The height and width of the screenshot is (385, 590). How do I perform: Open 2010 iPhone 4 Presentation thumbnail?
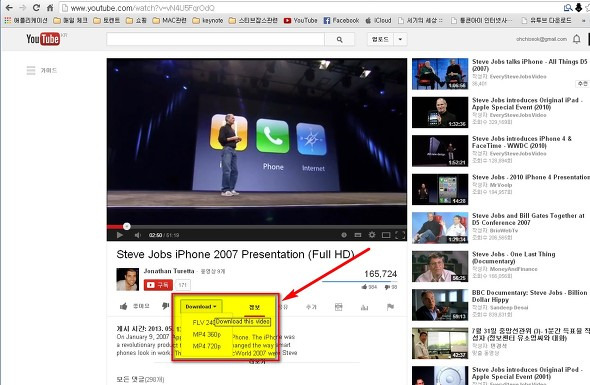click(x=440, y=189)
